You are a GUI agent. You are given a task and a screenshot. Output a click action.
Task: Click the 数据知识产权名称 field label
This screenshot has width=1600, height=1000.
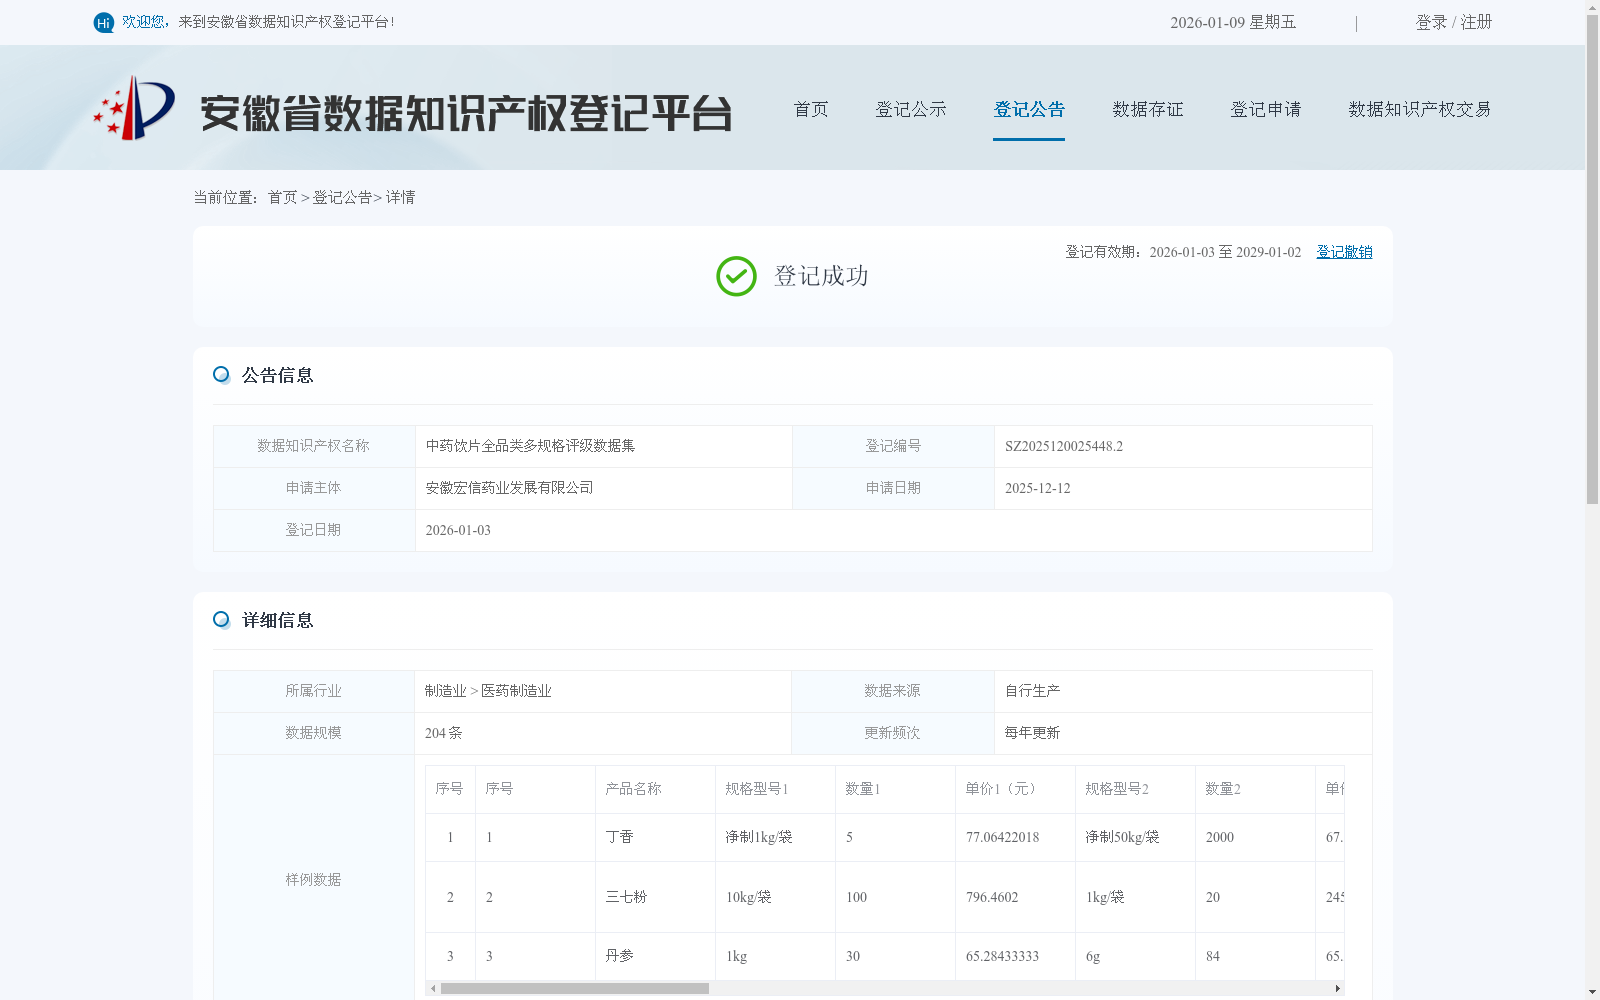tap(313, 446)
